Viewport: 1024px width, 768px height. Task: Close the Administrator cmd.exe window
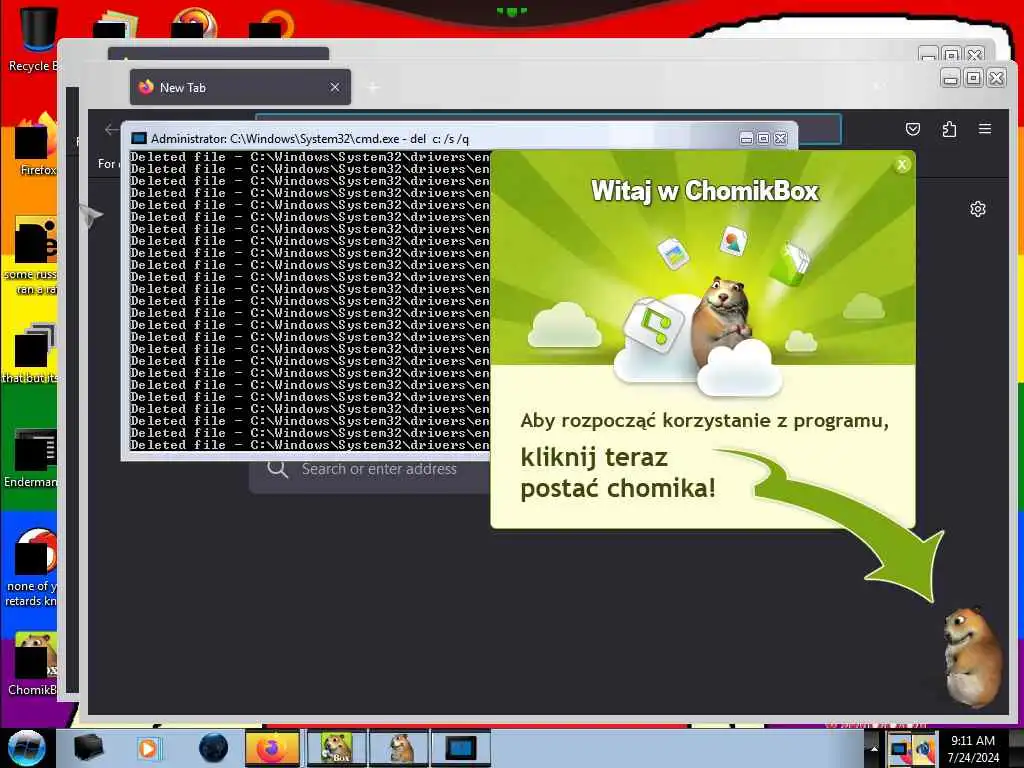click(x=780, y=138)
